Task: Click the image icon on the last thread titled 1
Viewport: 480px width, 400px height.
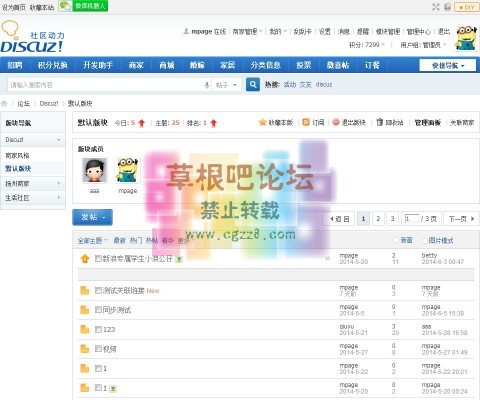Action: coord(113,388)
